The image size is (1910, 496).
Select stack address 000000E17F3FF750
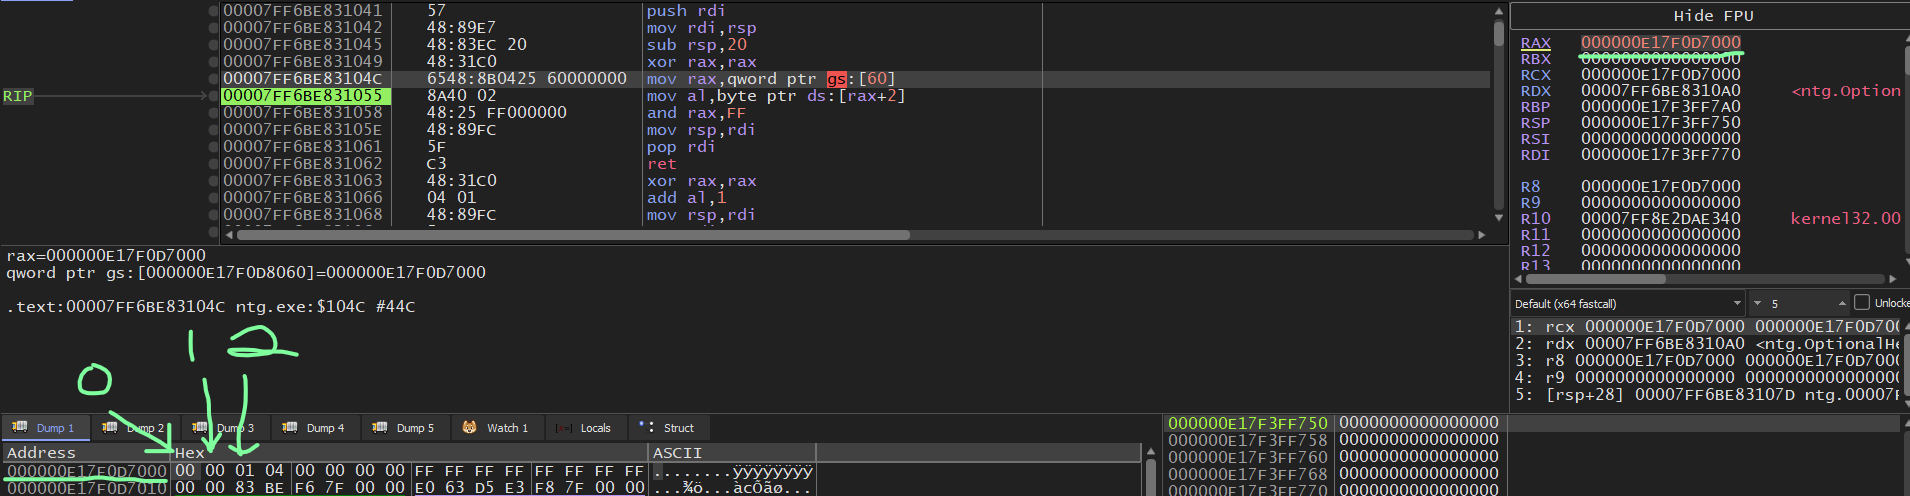pos(1248,424)
